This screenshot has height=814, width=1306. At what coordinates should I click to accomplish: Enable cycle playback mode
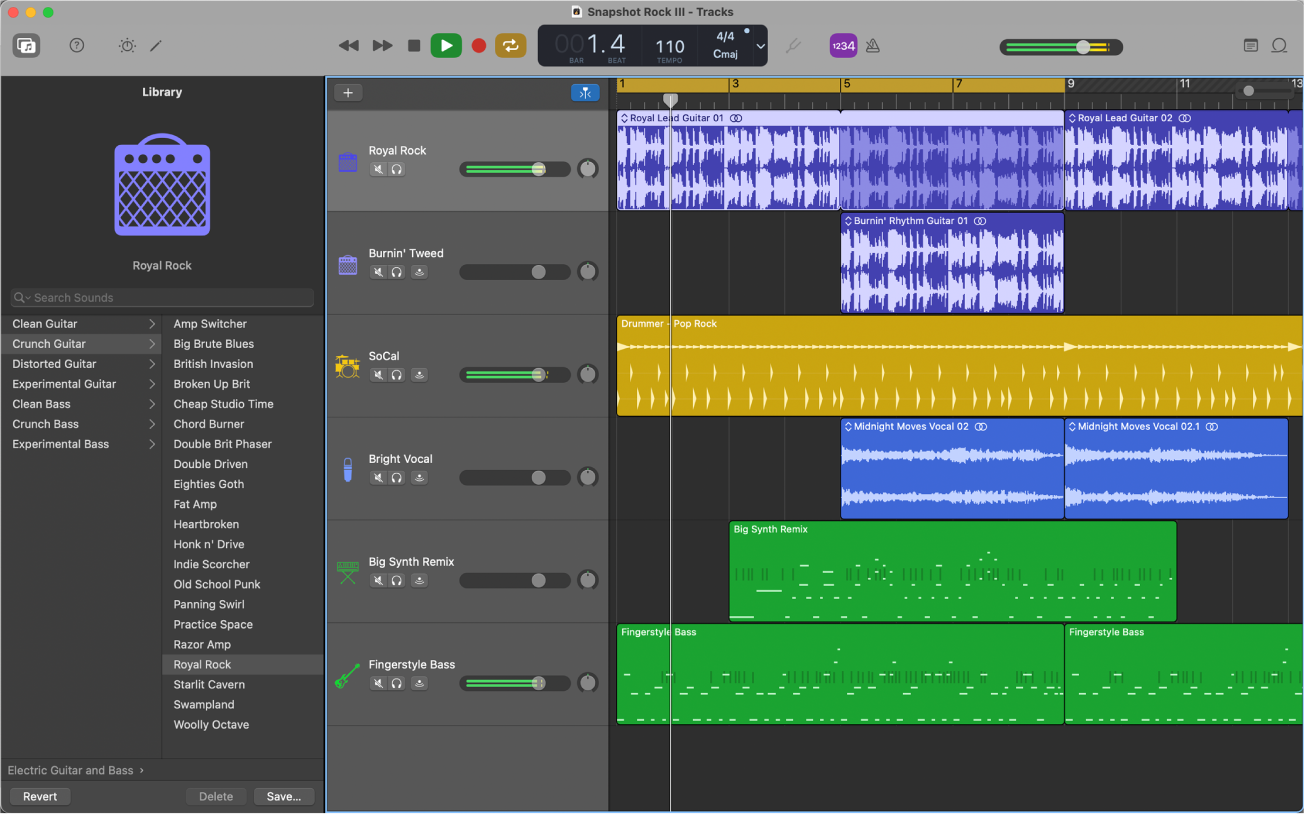point(510,45)
